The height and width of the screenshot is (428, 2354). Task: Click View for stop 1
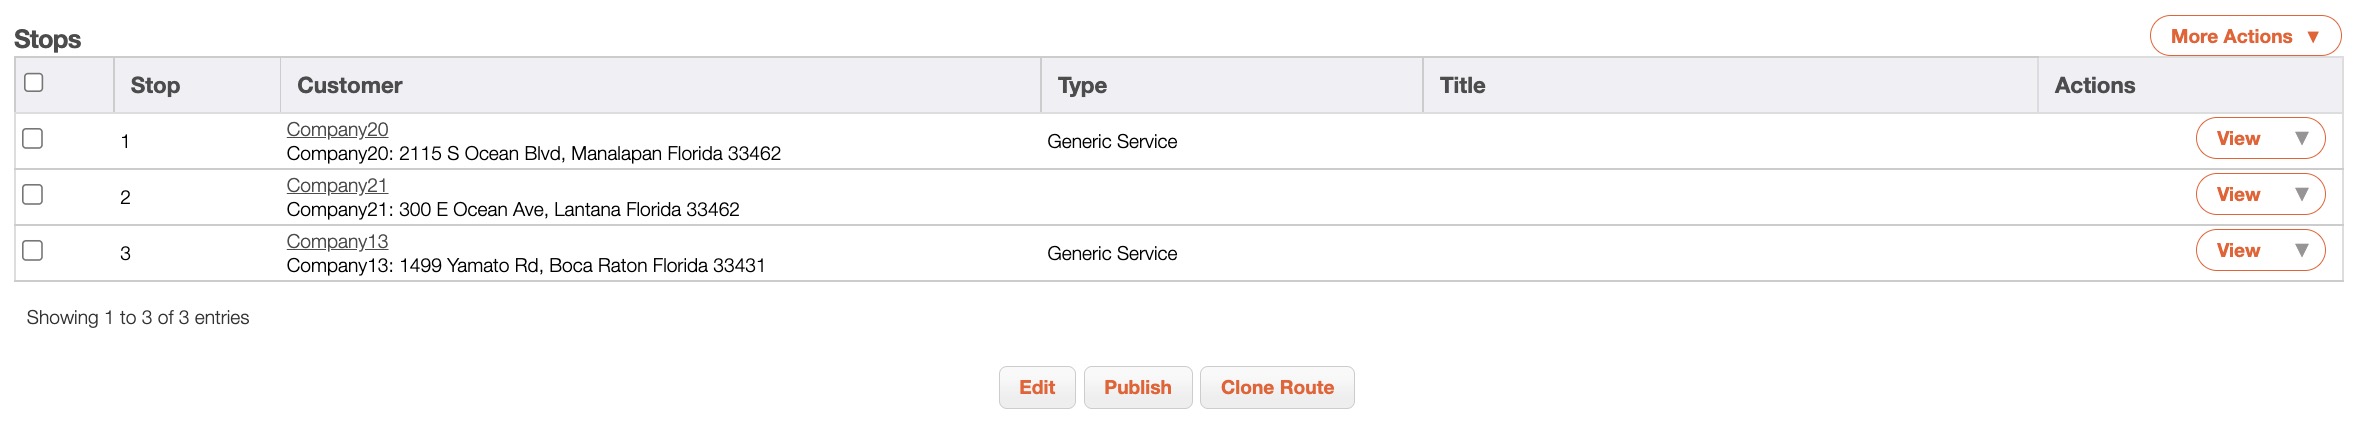2237,139
